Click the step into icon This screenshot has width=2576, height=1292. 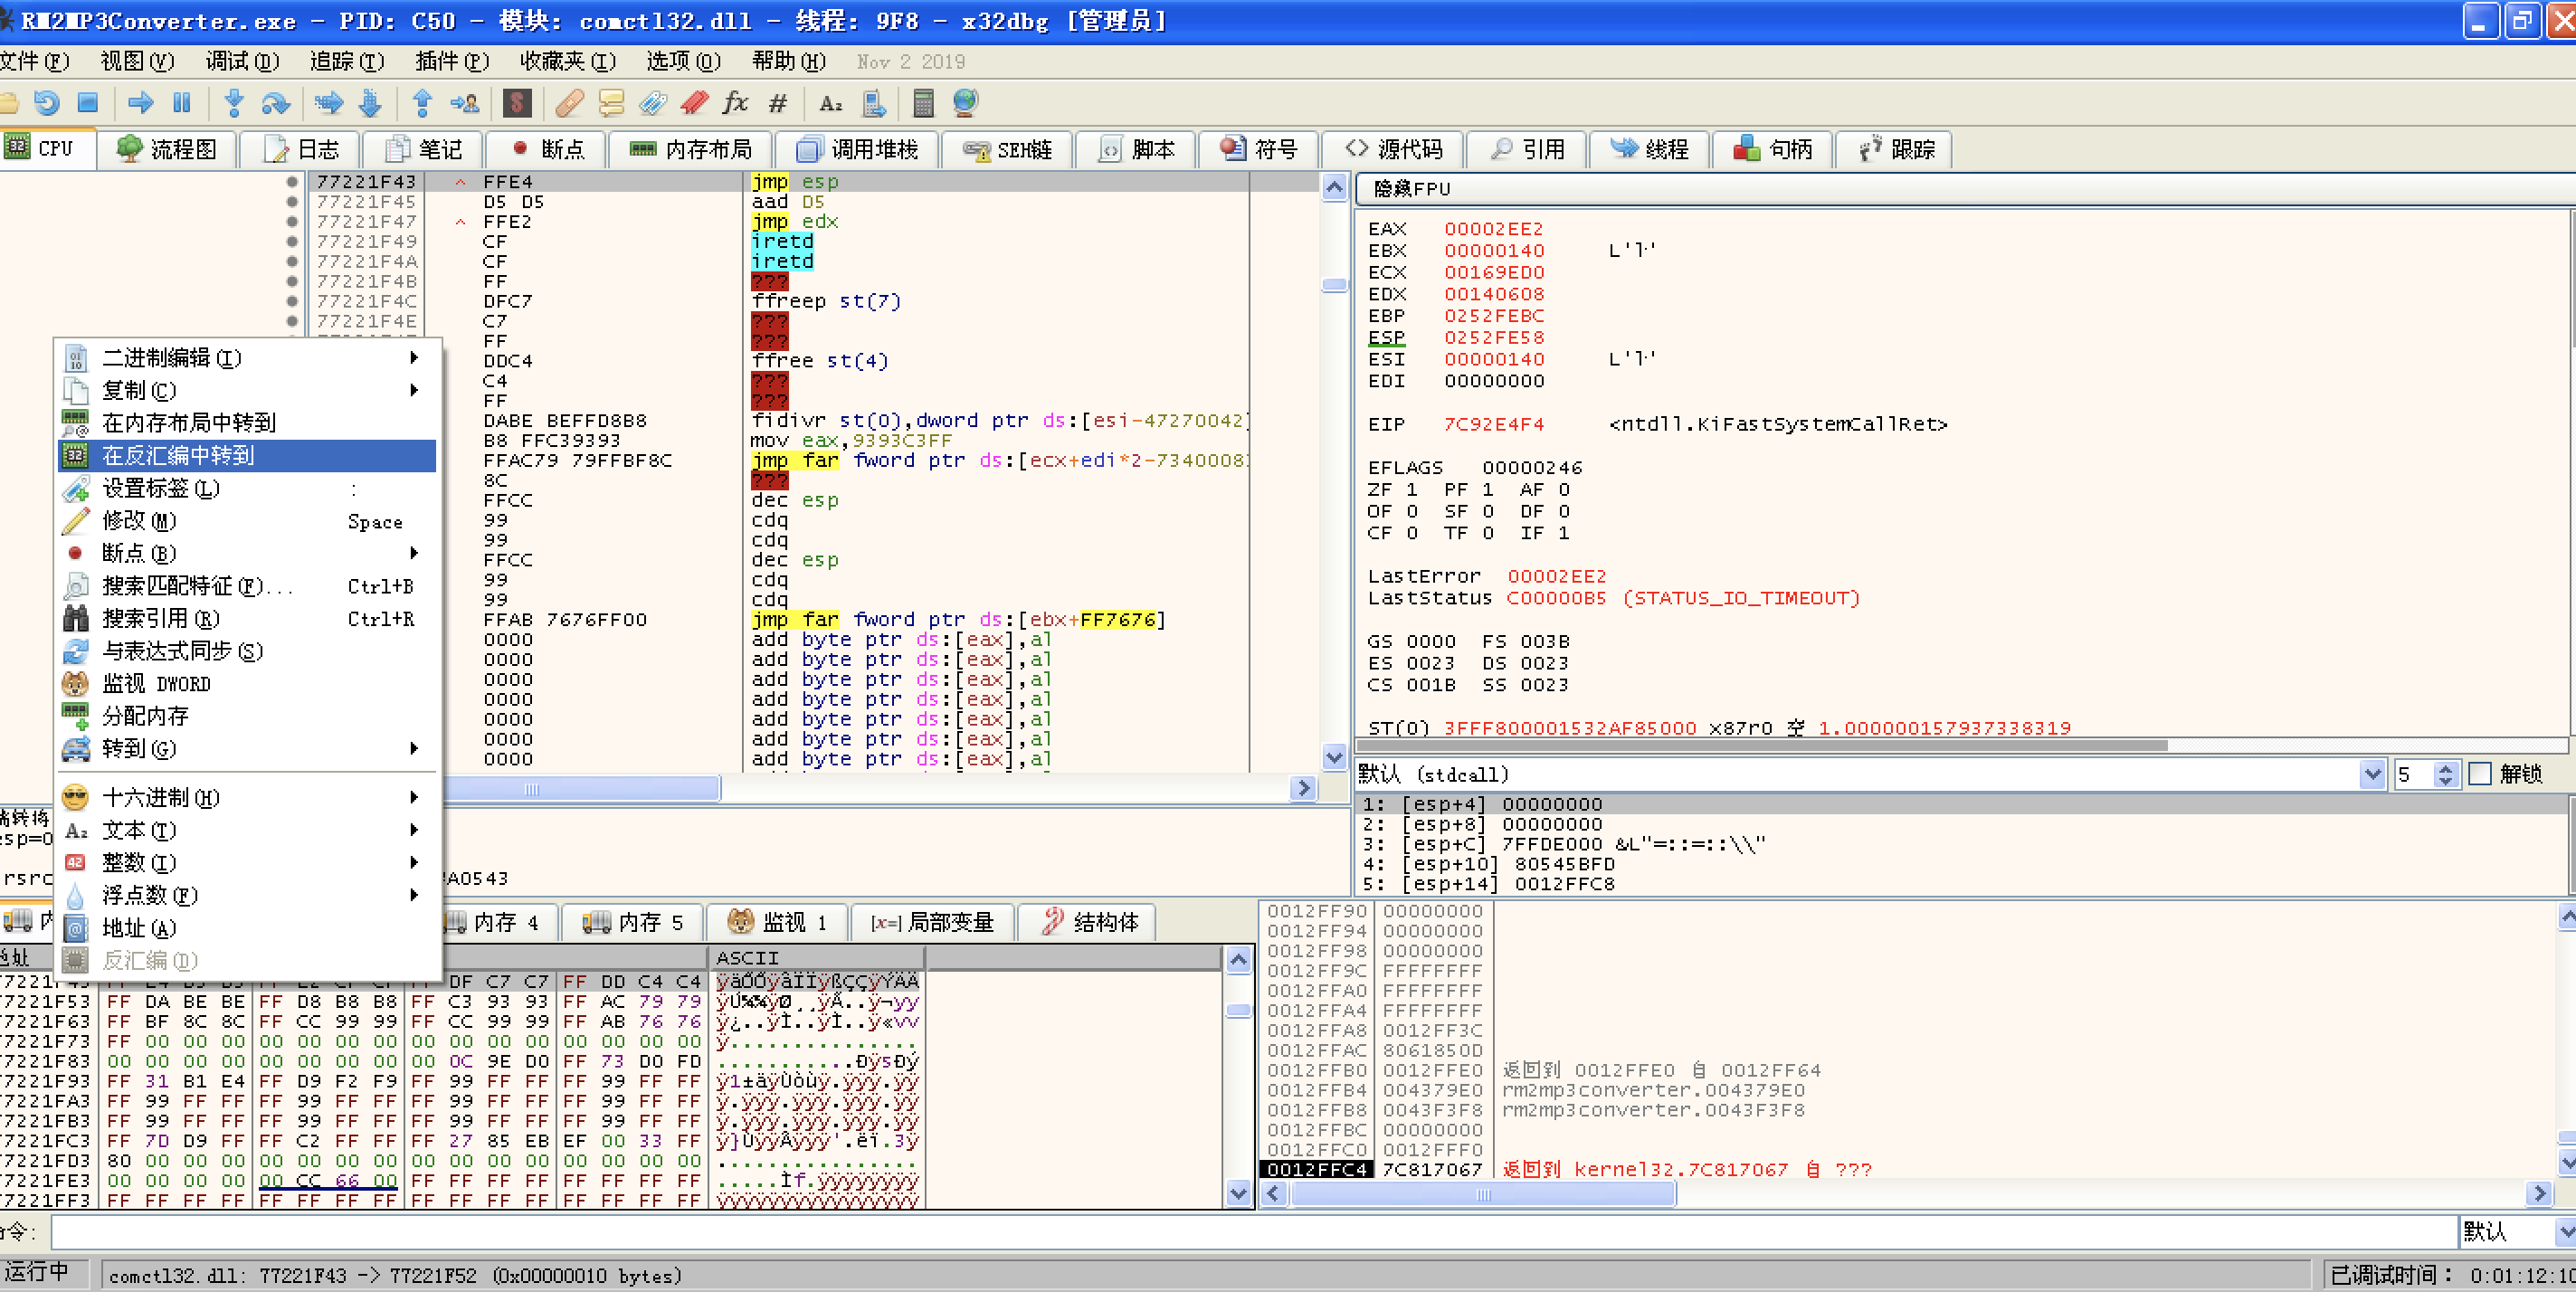pyautogui.click(x=234, y=103)
